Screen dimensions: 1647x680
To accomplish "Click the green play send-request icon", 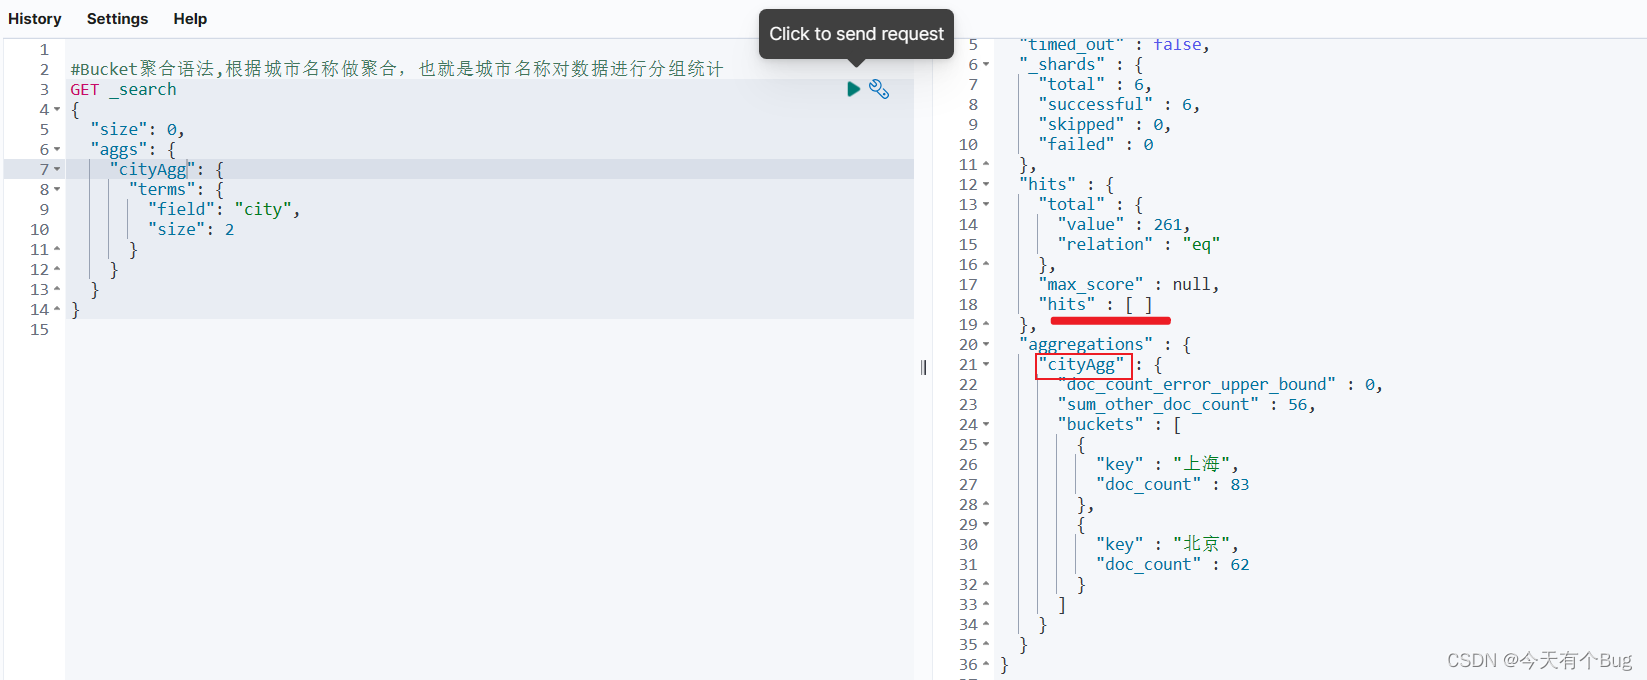I will coord(853,89).
